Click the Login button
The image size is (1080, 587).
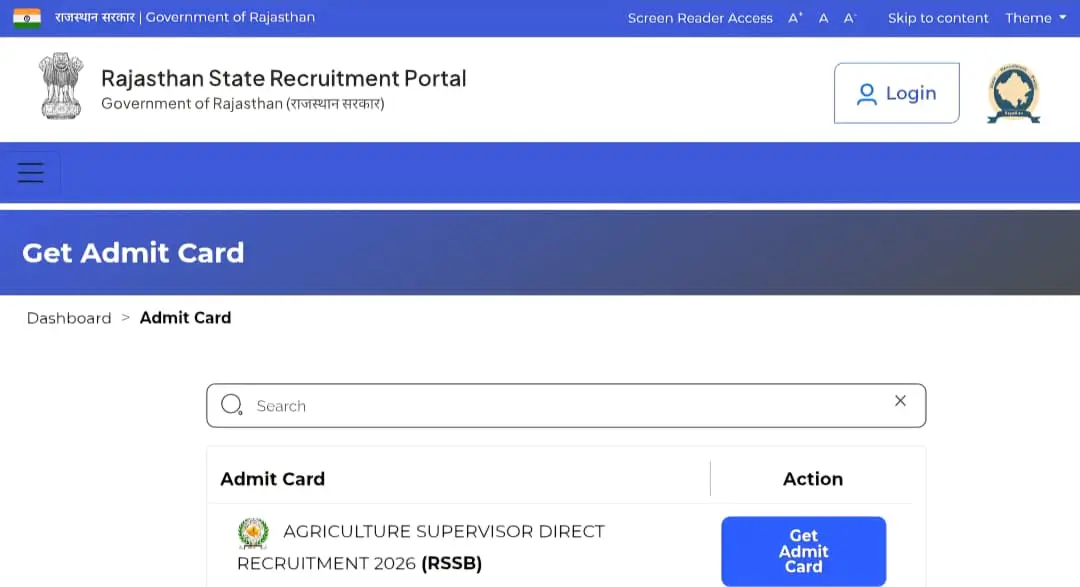click(x=896, y=93)
